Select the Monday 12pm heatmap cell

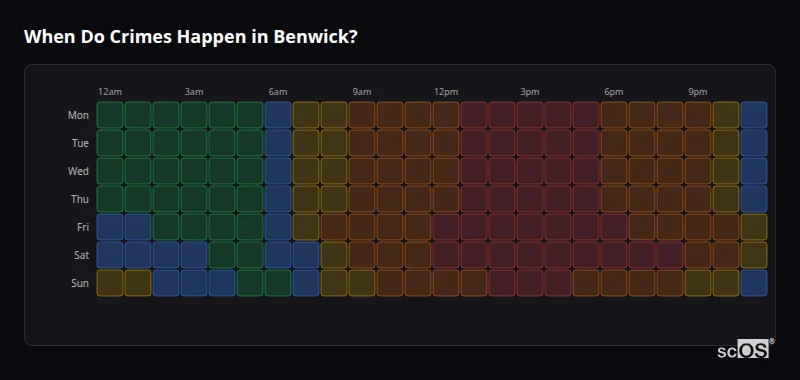446,115
